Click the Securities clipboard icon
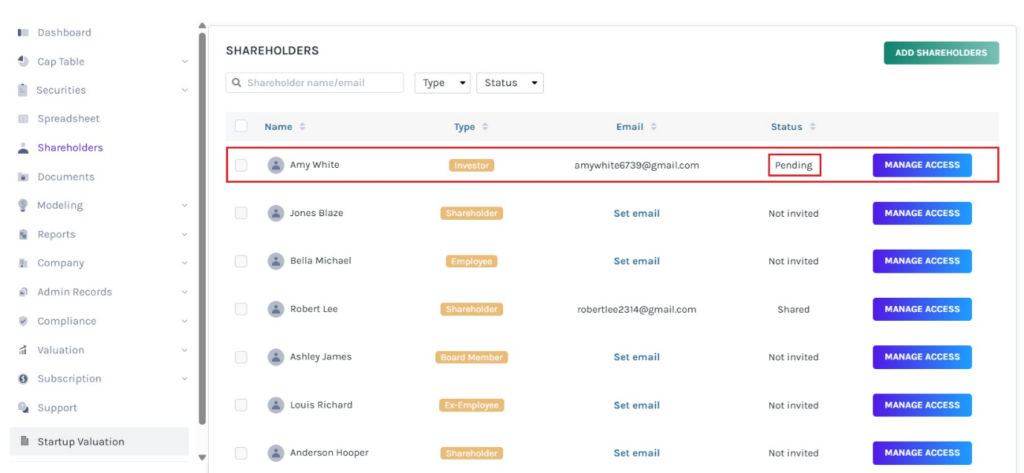The width and height of the screenshot is (1024, 473). click(x=23, y=90)
